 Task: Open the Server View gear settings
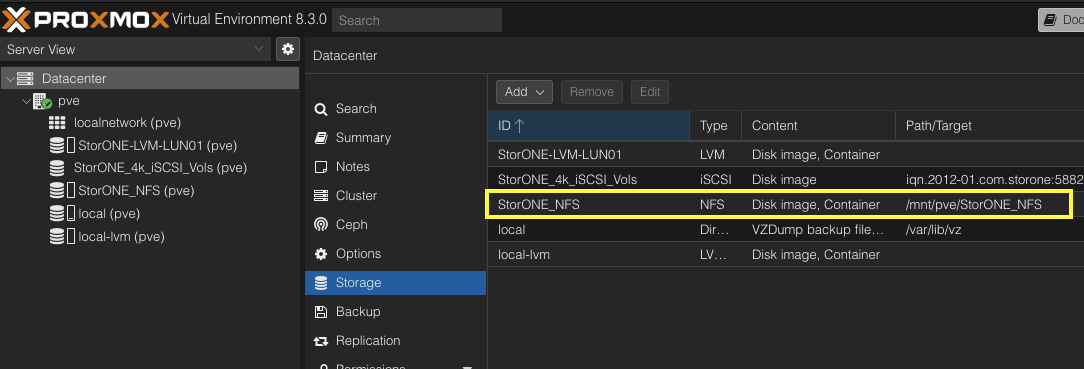(x=288, y=49)
